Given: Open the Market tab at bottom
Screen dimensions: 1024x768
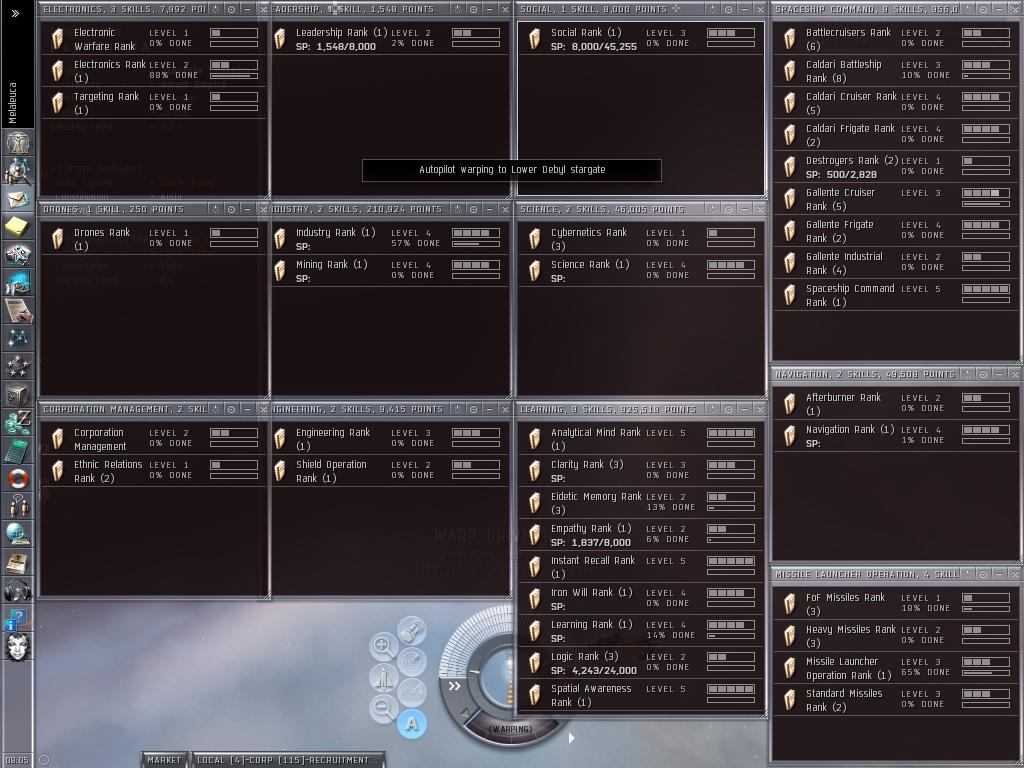Looking at the screenshot, I should click(164, 760).
